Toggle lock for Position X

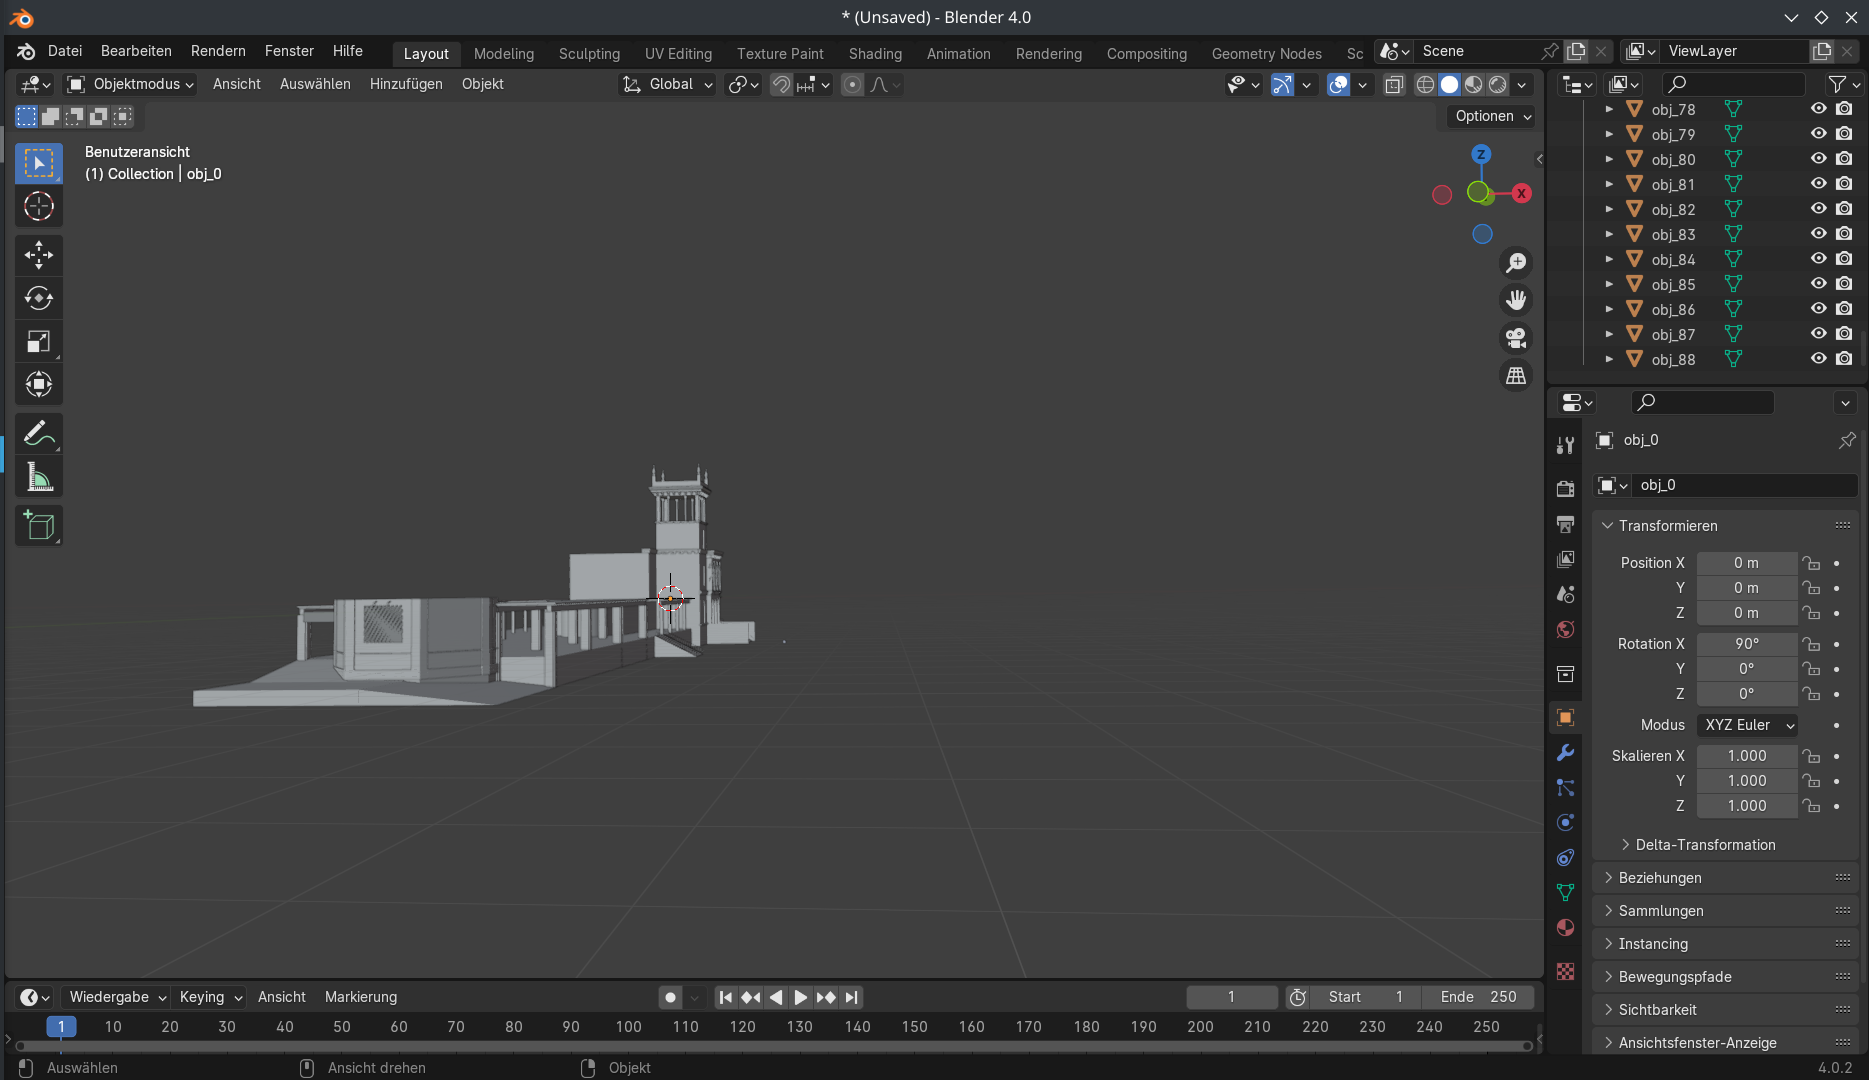(1811, 563)
